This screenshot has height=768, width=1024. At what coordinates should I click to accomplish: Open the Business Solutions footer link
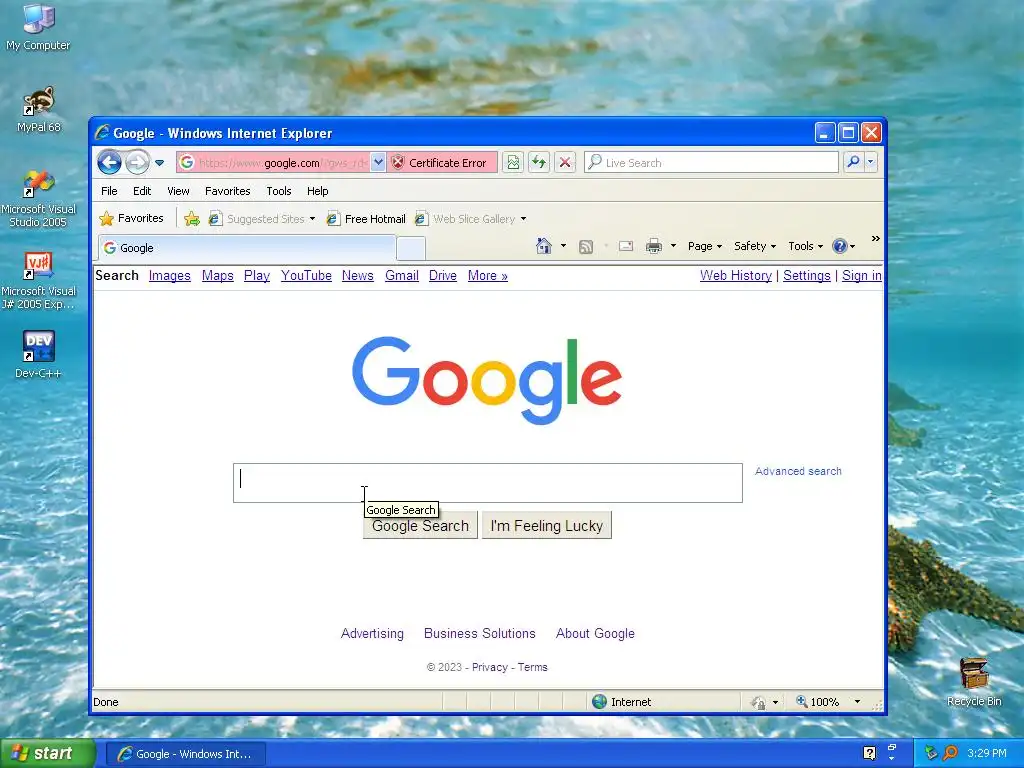coord(479,633)
